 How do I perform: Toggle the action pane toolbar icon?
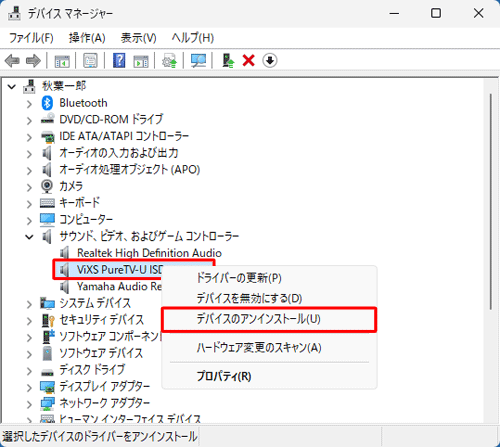(141, 61)
